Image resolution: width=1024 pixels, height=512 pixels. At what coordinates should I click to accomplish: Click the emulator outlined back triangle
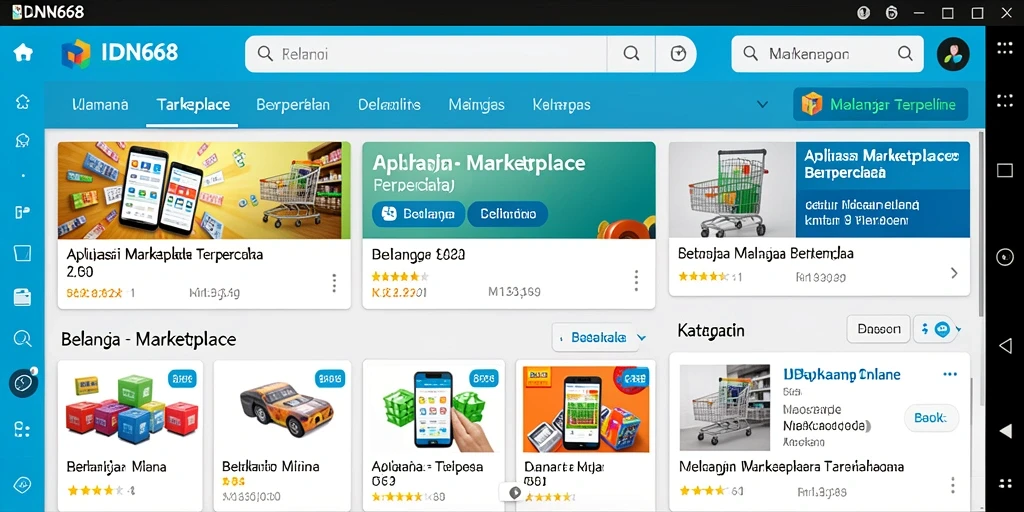(1004, 346)
